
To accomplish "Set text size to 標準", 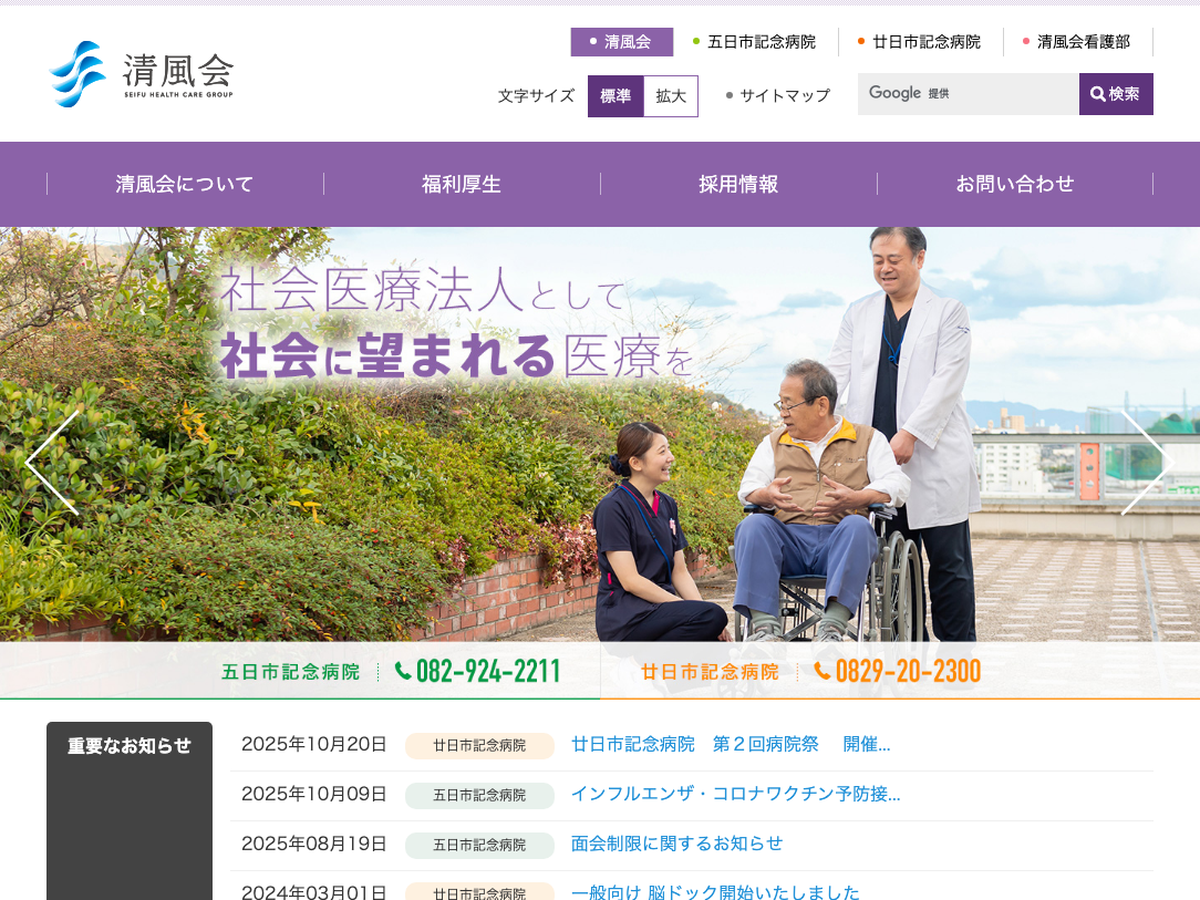I will [615, 96].
